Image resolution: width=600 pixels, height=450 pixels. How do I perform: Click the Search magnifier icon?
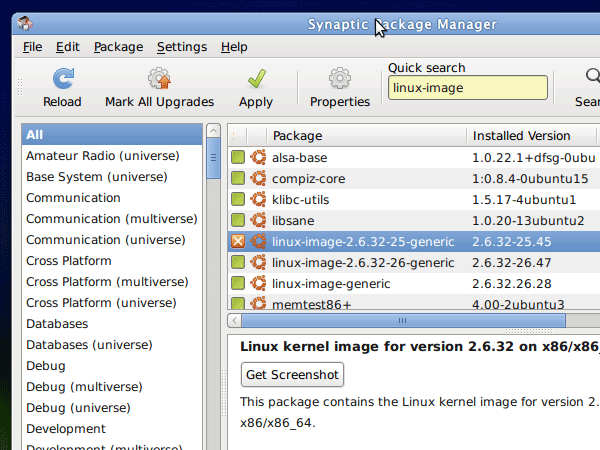(x=593, y=75)
